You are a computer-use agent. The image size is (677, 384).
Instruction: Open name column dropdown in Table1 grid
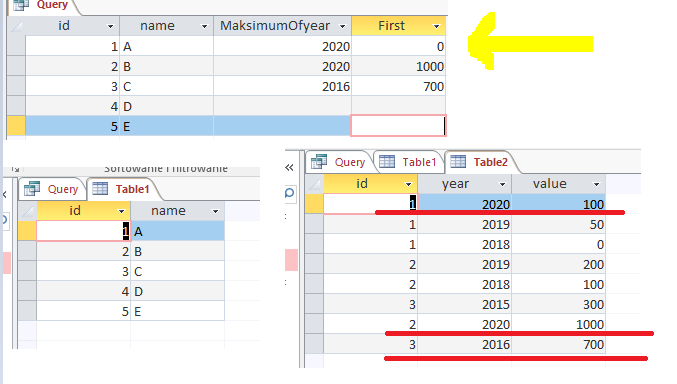tap(215, 211)
